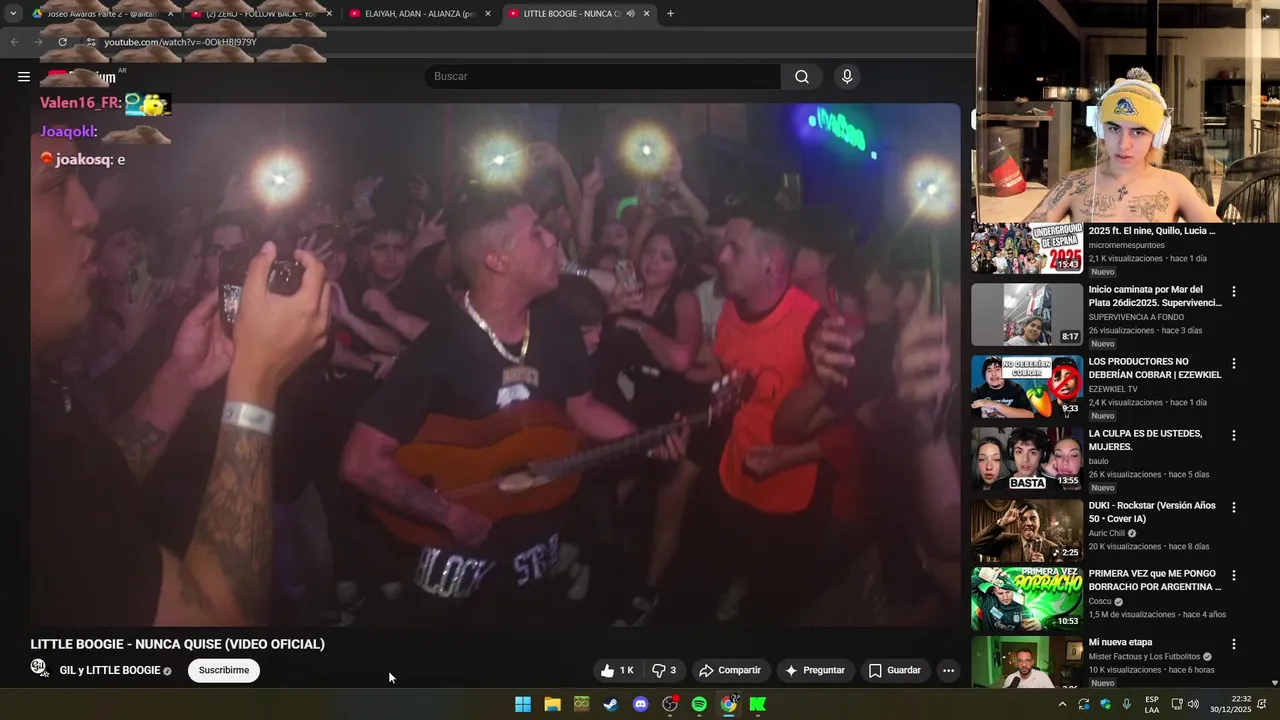Start voice search with the microphone icon
Viewport: 1280px width, 720px height.
[x=847, y=76]
